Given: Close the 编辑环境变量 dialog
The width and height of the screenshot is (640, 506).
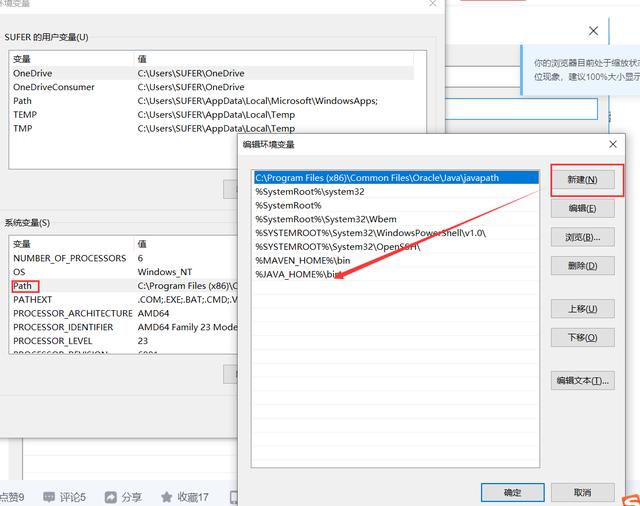Looking at the screenshot, I should pos(613,144).
